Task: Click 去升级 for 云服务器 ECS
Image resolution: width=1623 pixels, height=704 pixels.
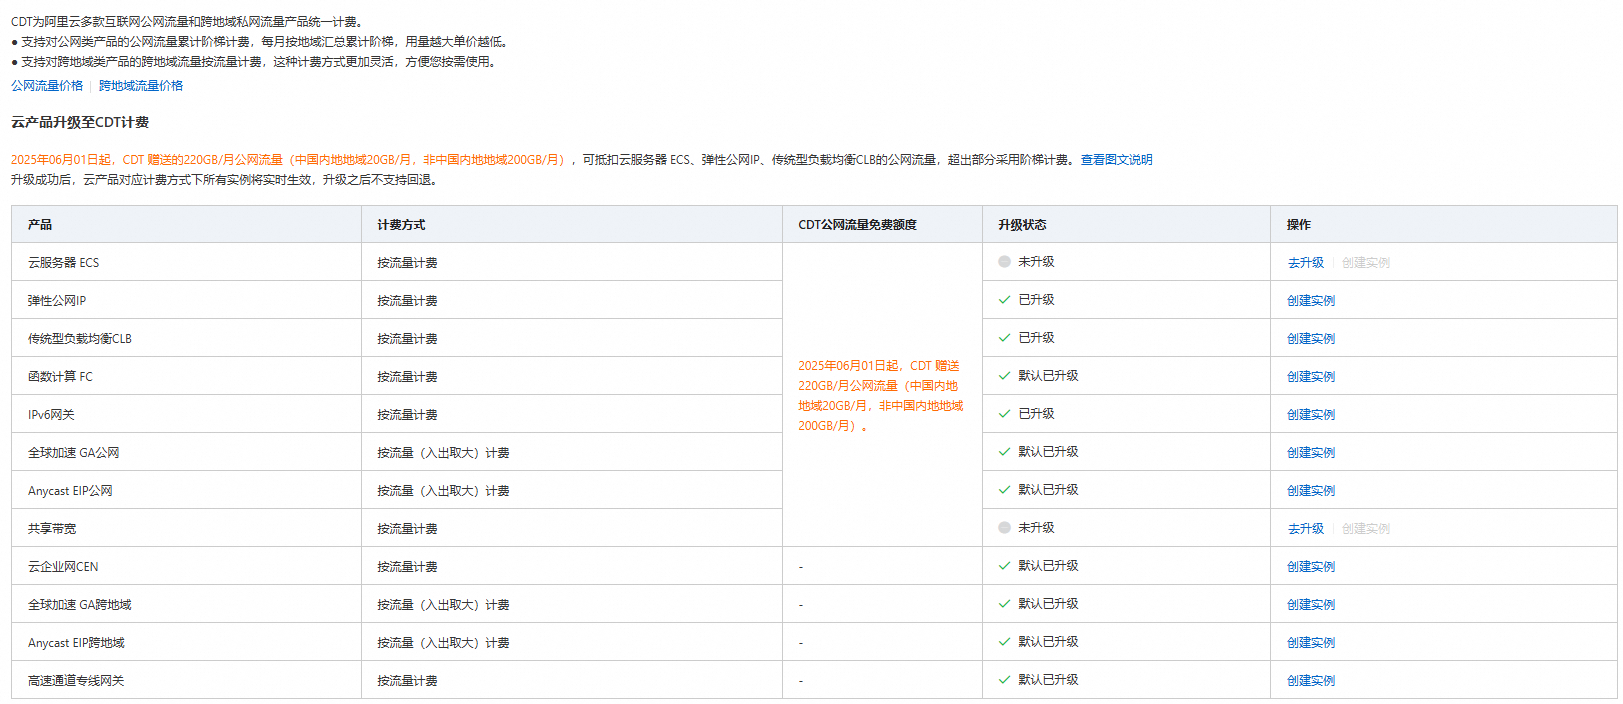Action: tap(1305, 263)
